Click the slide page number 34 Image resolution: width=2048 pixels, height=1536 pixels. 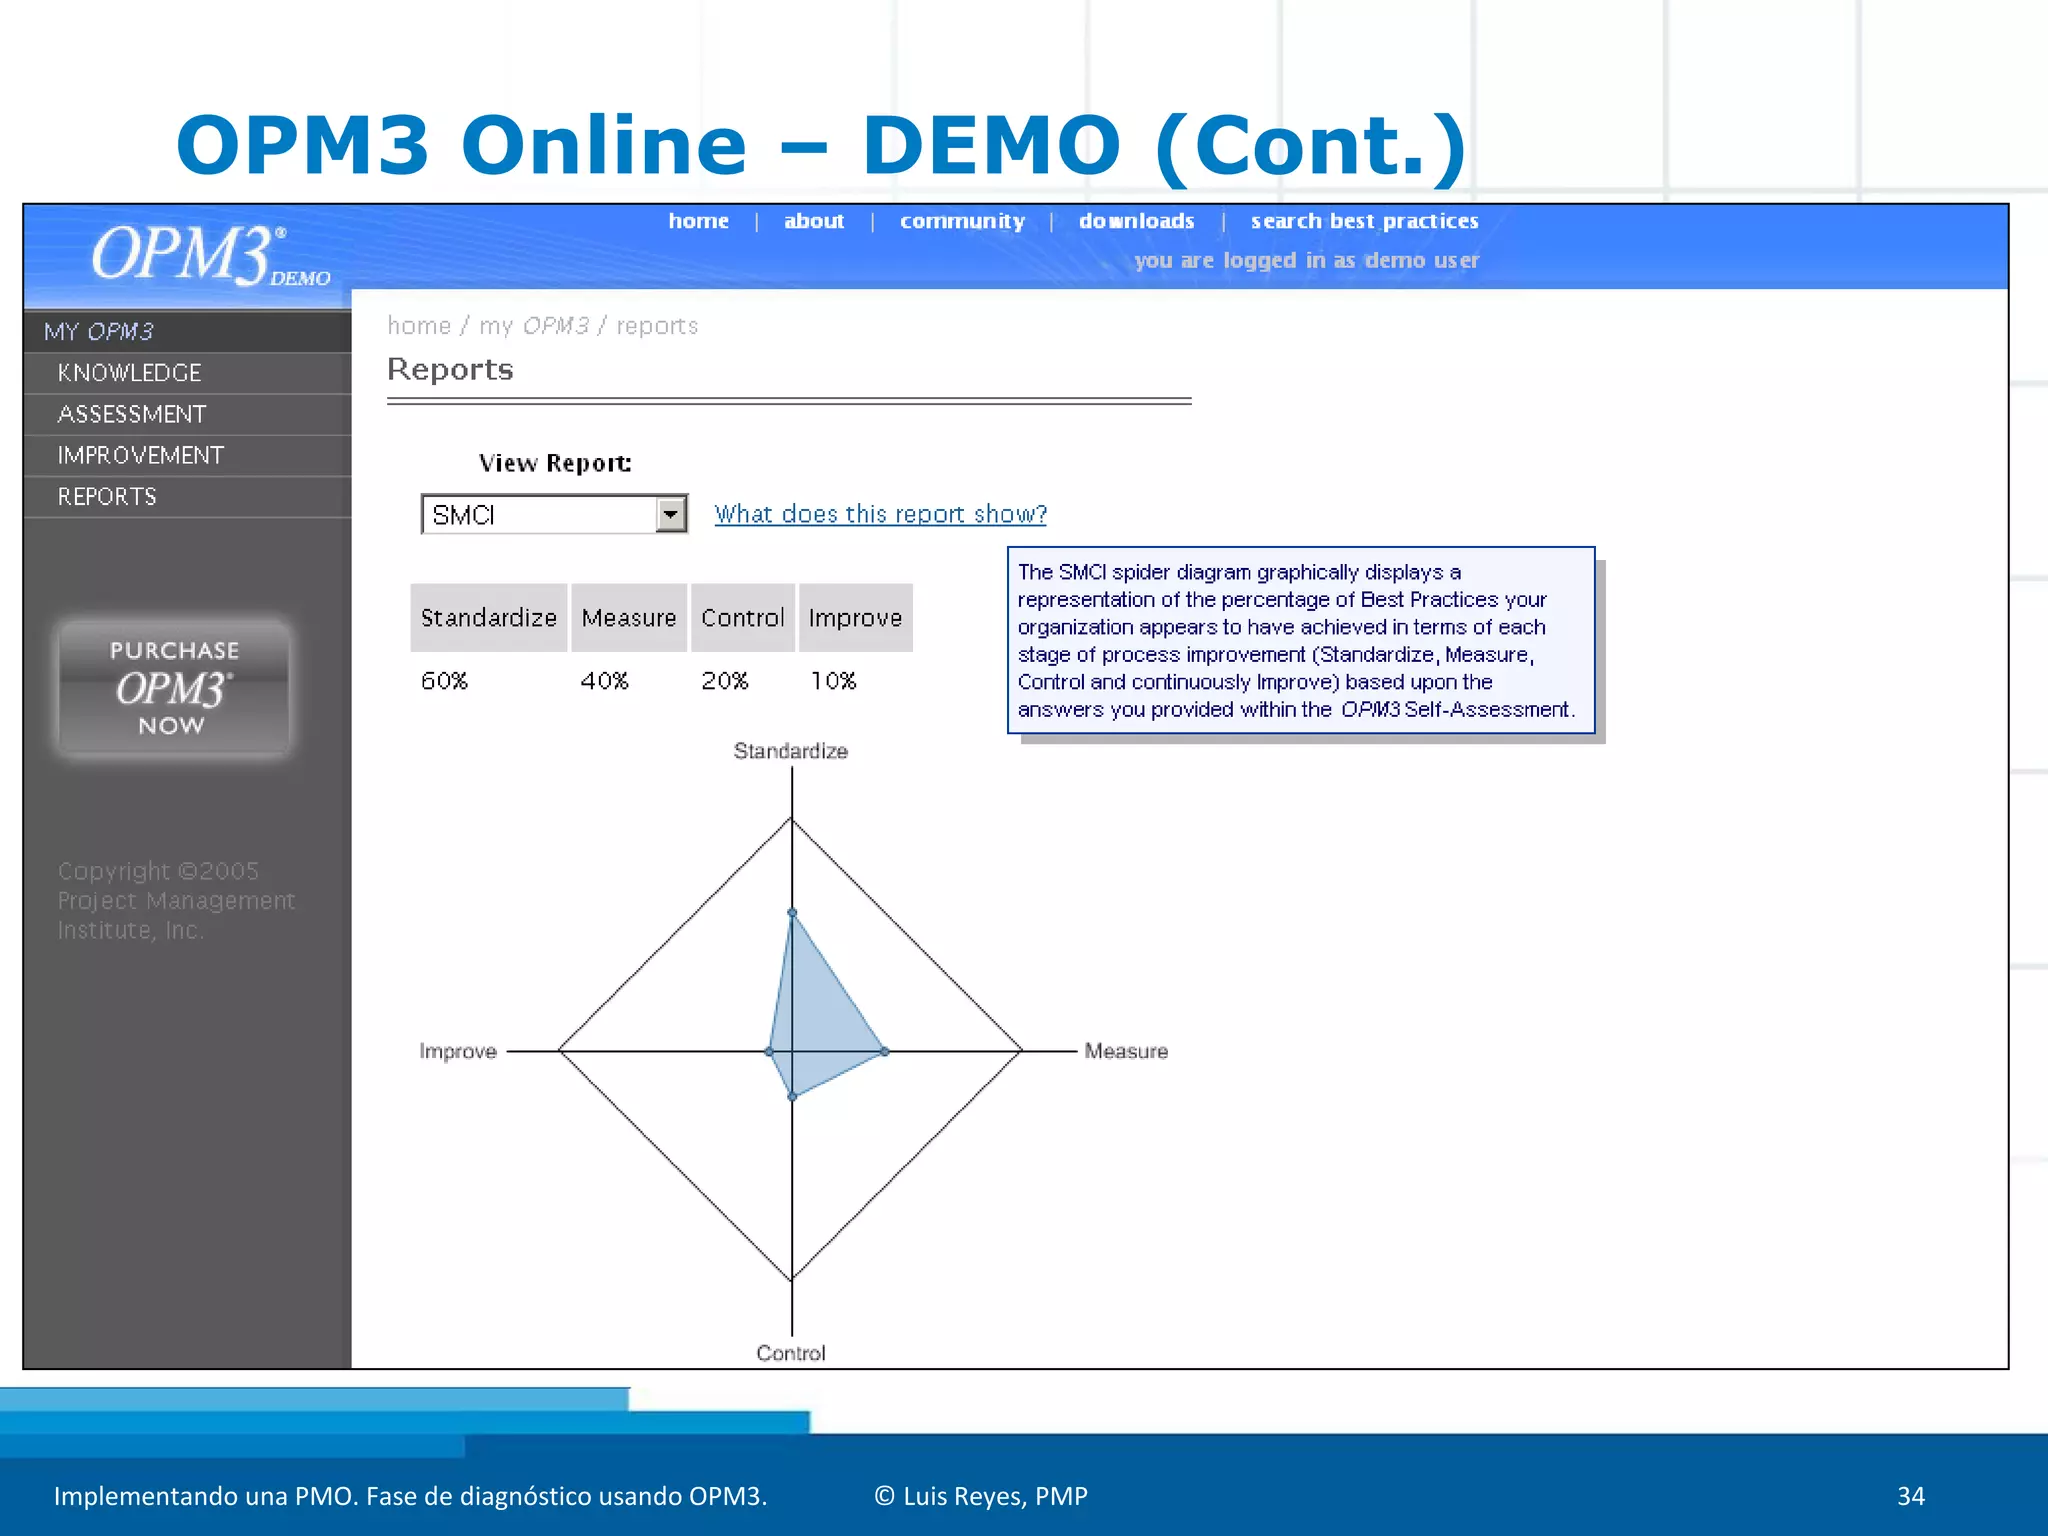(x=1911, y=1496)
